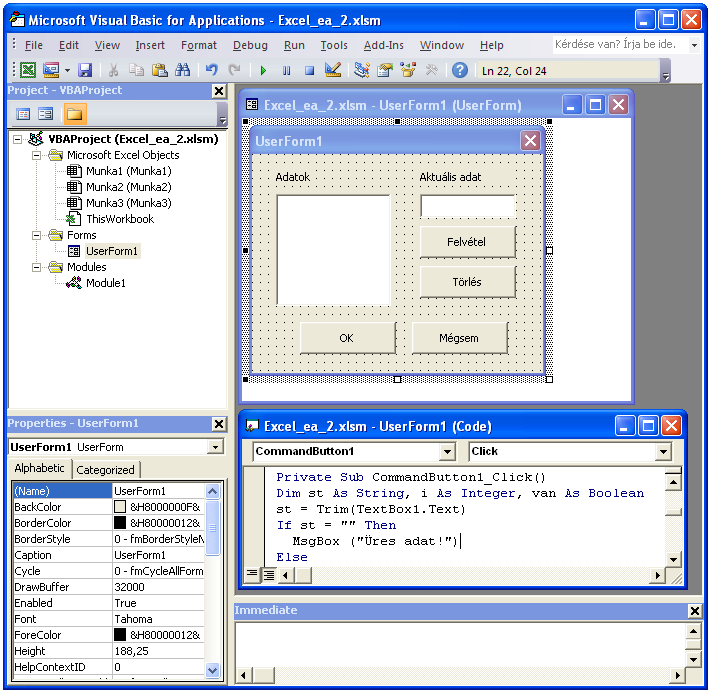The width and height of the screenshot is (712, 694).
Task: Open the File menu
Action: click(34, 45)
